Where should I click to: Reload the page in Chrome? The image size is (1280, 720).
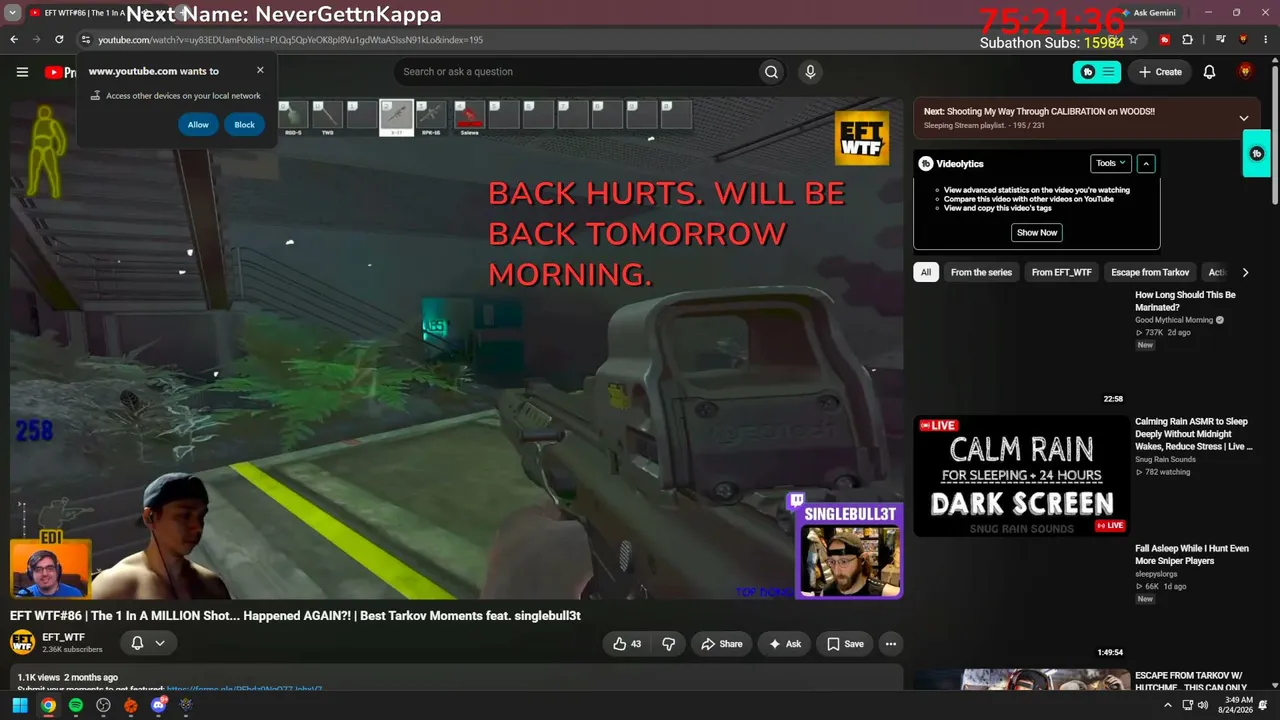[59, 40]
